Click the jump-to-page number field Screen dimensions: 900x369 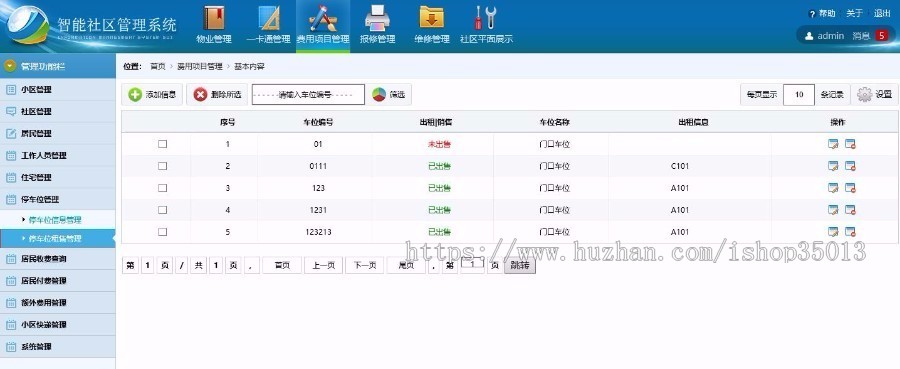point(472,263)
